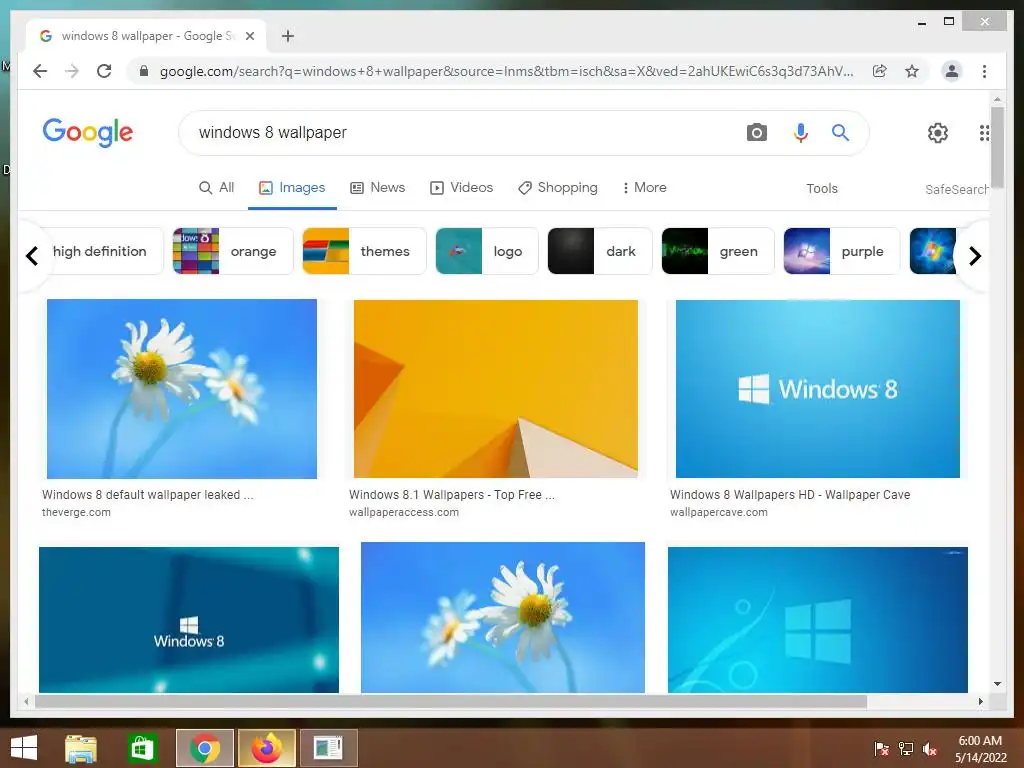Click the muted volume tray icon
Screen dimensions: 1024x768
point(930,749)
